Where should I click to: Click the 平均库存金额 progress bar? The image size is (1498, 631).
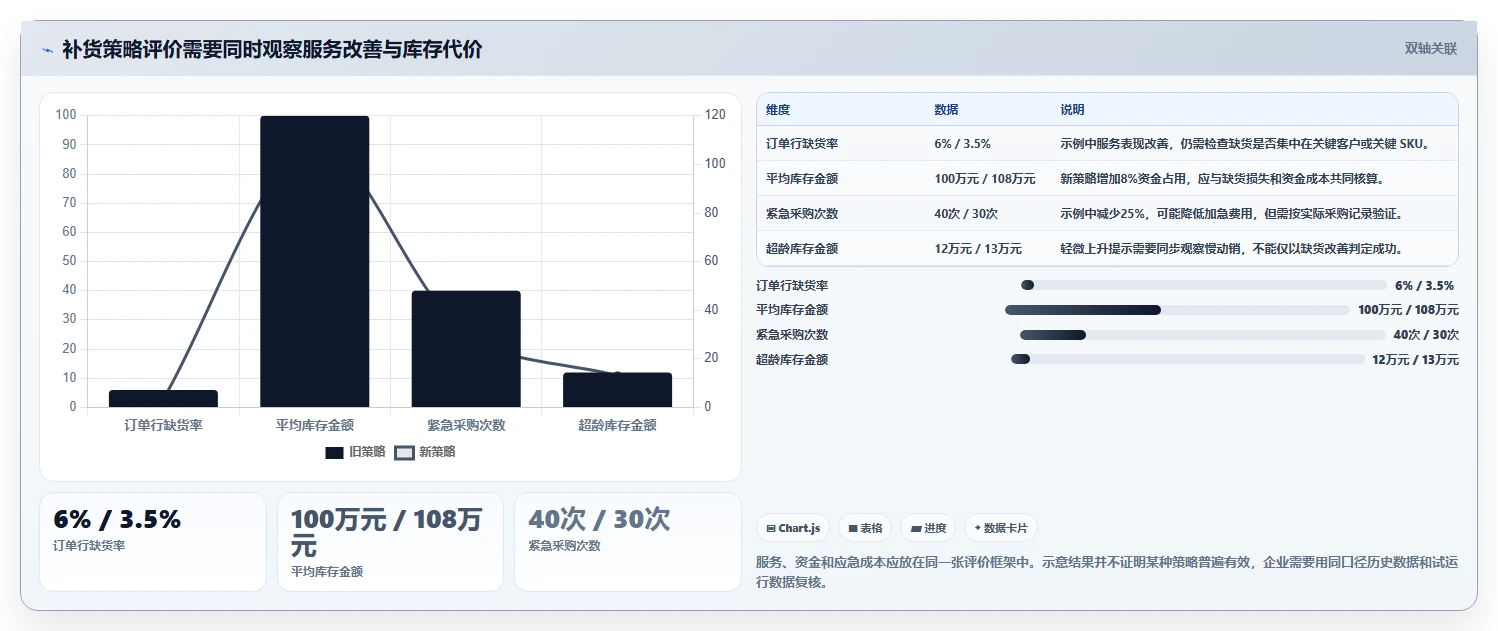1177,310
